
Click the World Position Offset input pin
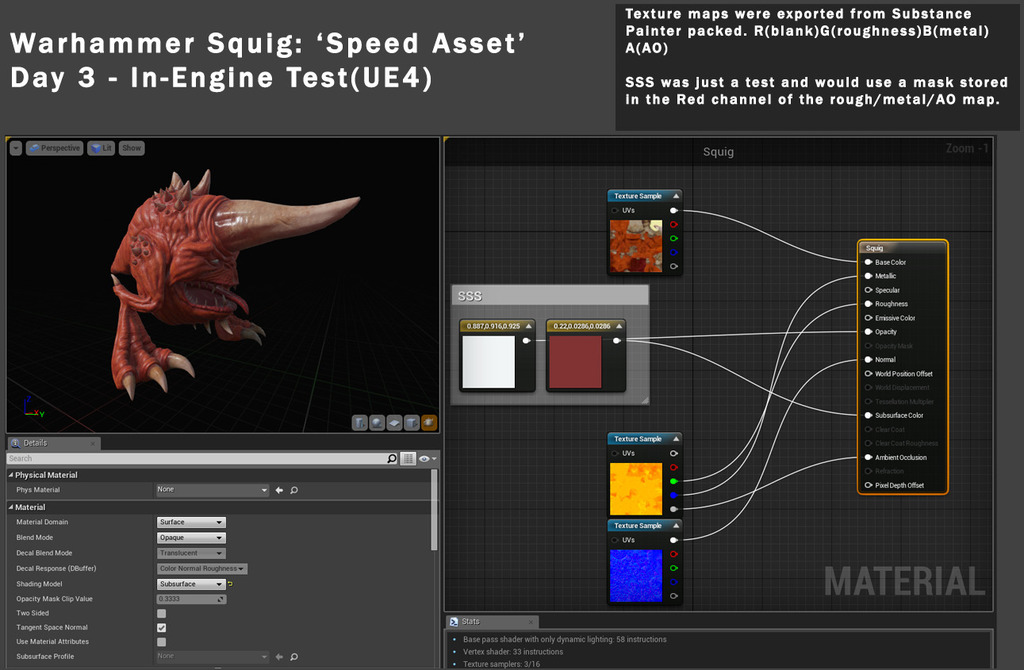pos(869,374)
